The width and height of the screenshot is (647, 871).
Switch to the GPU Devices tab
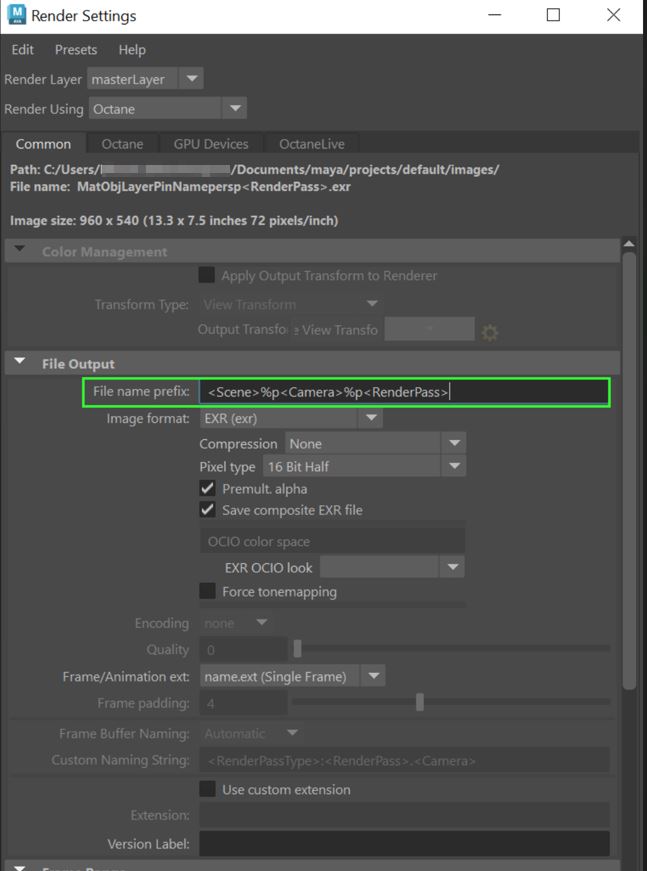tap(211, 144)
